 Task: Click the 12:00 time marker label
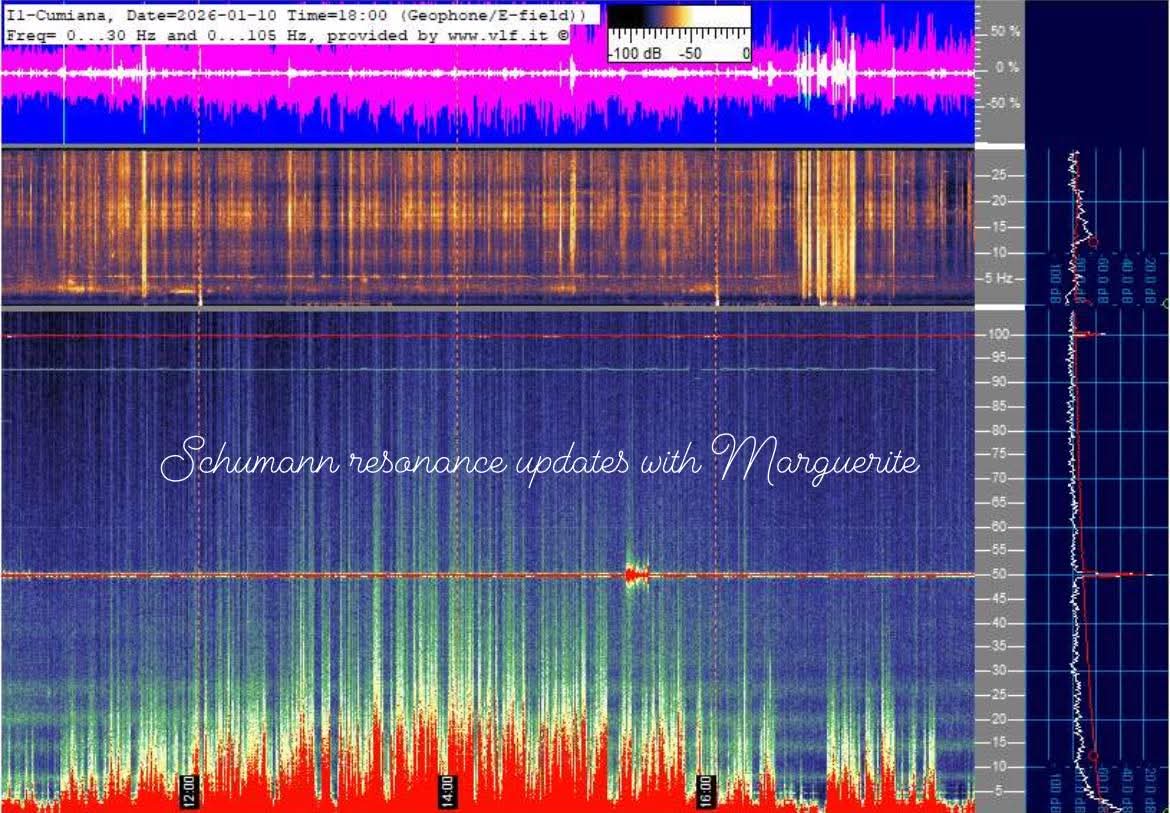coord(188,788)
